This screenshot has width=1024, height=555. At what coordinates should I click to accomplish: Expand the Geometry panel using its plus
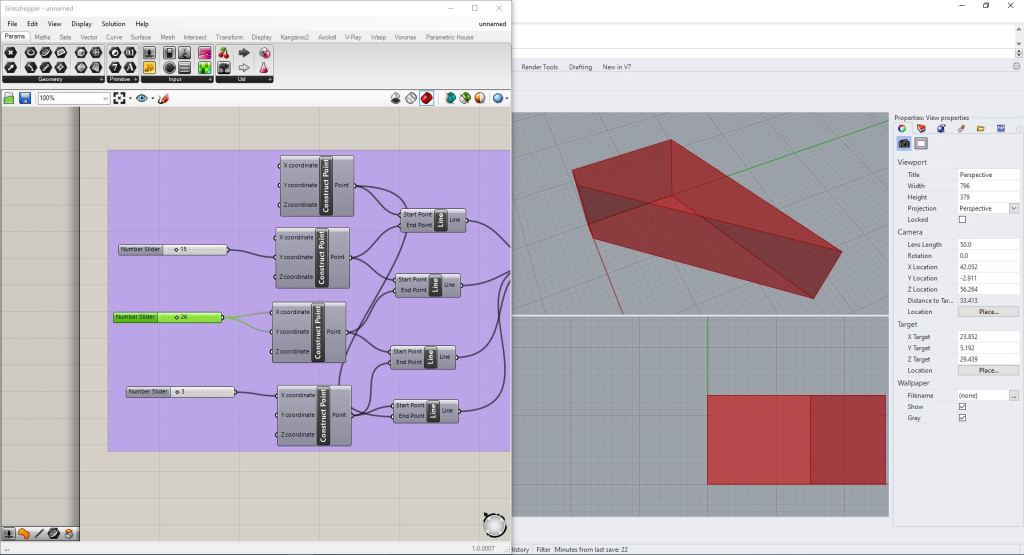point(101,79)
